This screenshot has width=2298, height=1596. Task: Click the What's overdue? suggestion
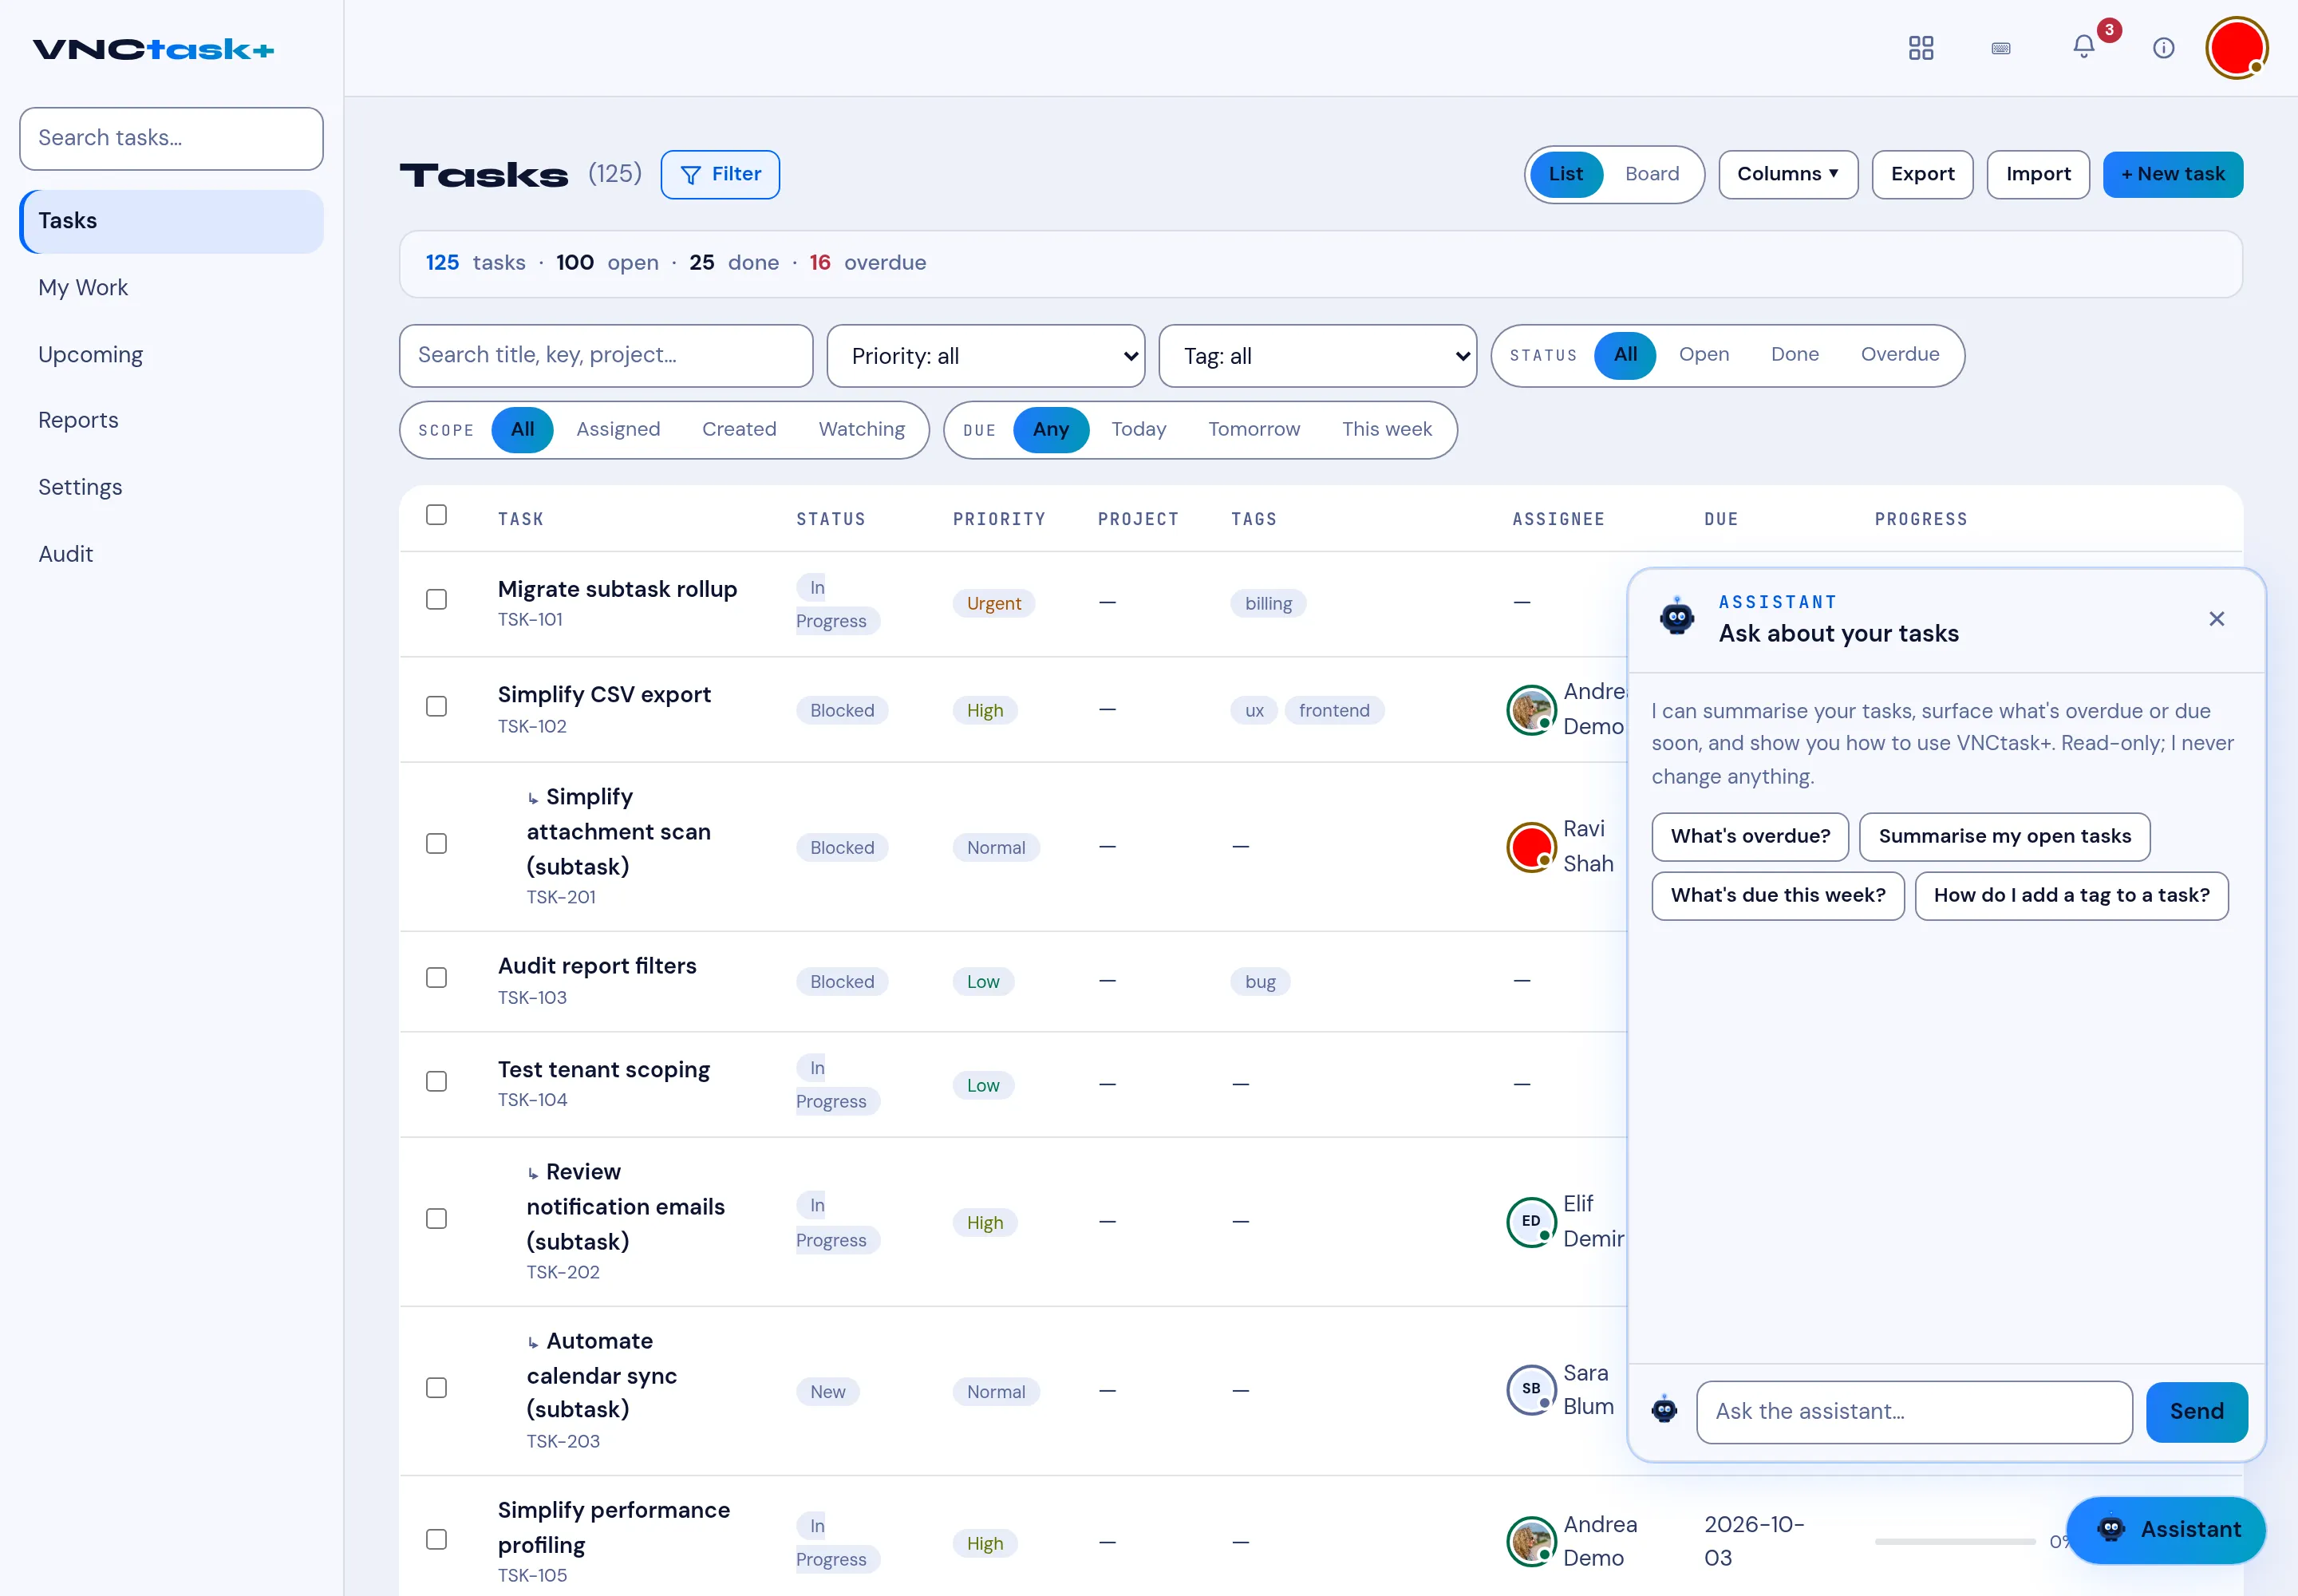(x=1750, y=836)
